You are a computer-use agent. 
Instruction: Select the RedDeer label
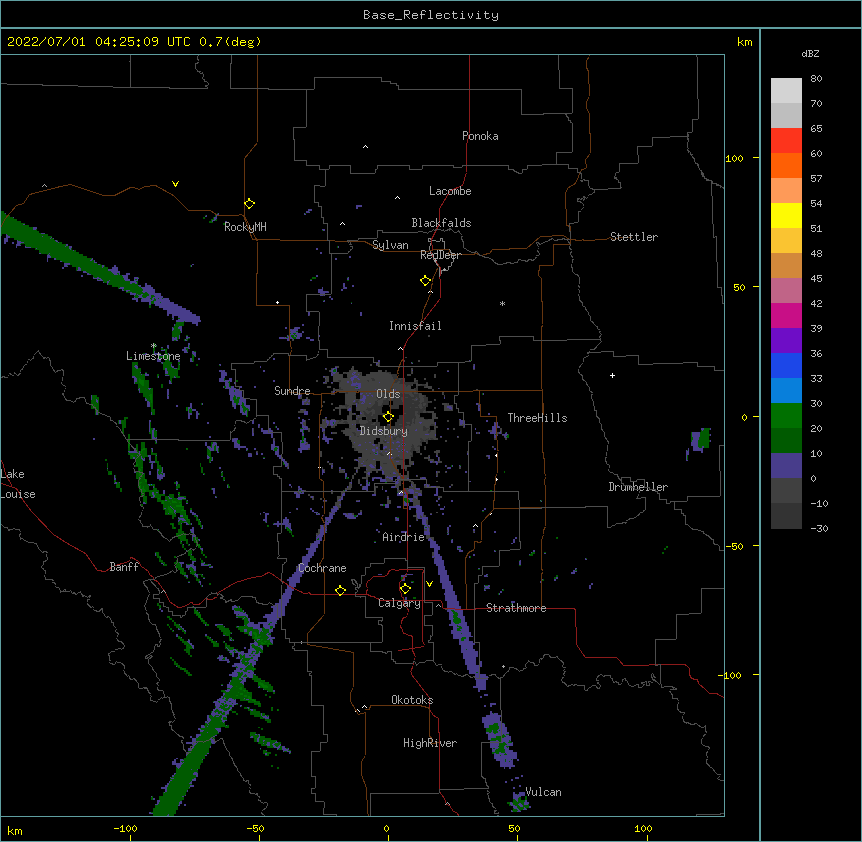click(440, 255)
